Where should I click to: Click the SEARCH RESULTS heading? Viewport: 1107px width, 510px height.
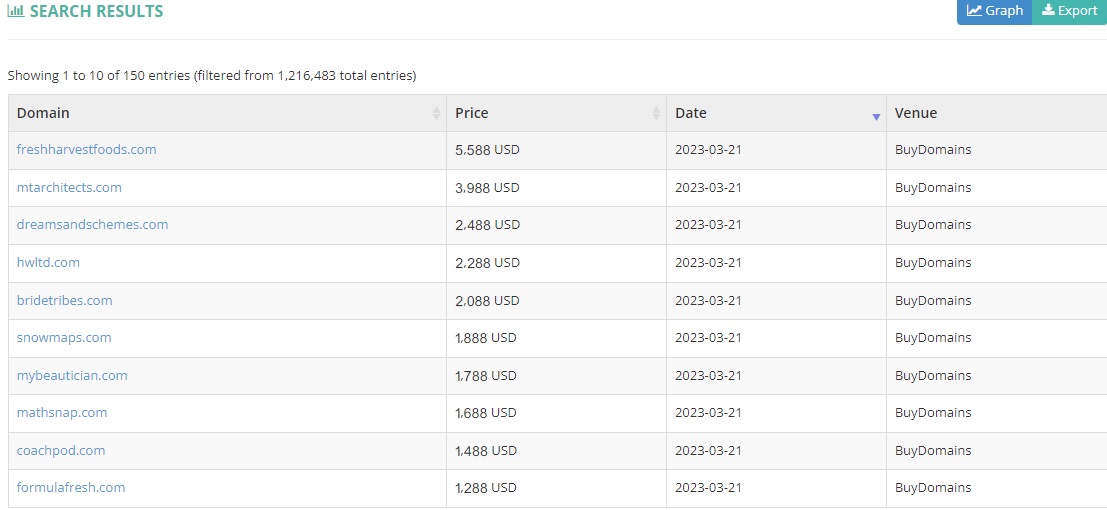pos(96,11)
